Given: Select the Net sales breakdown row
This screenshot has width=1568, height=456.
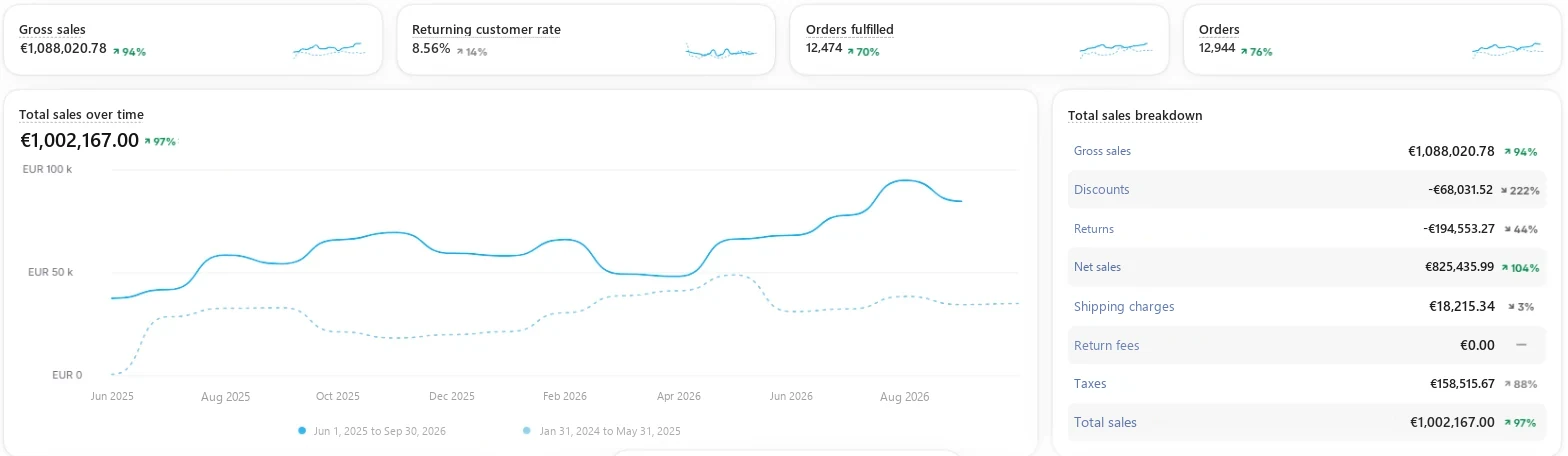Looking at the screenshot, I should pyautogui.click(x=1306, y=267).
